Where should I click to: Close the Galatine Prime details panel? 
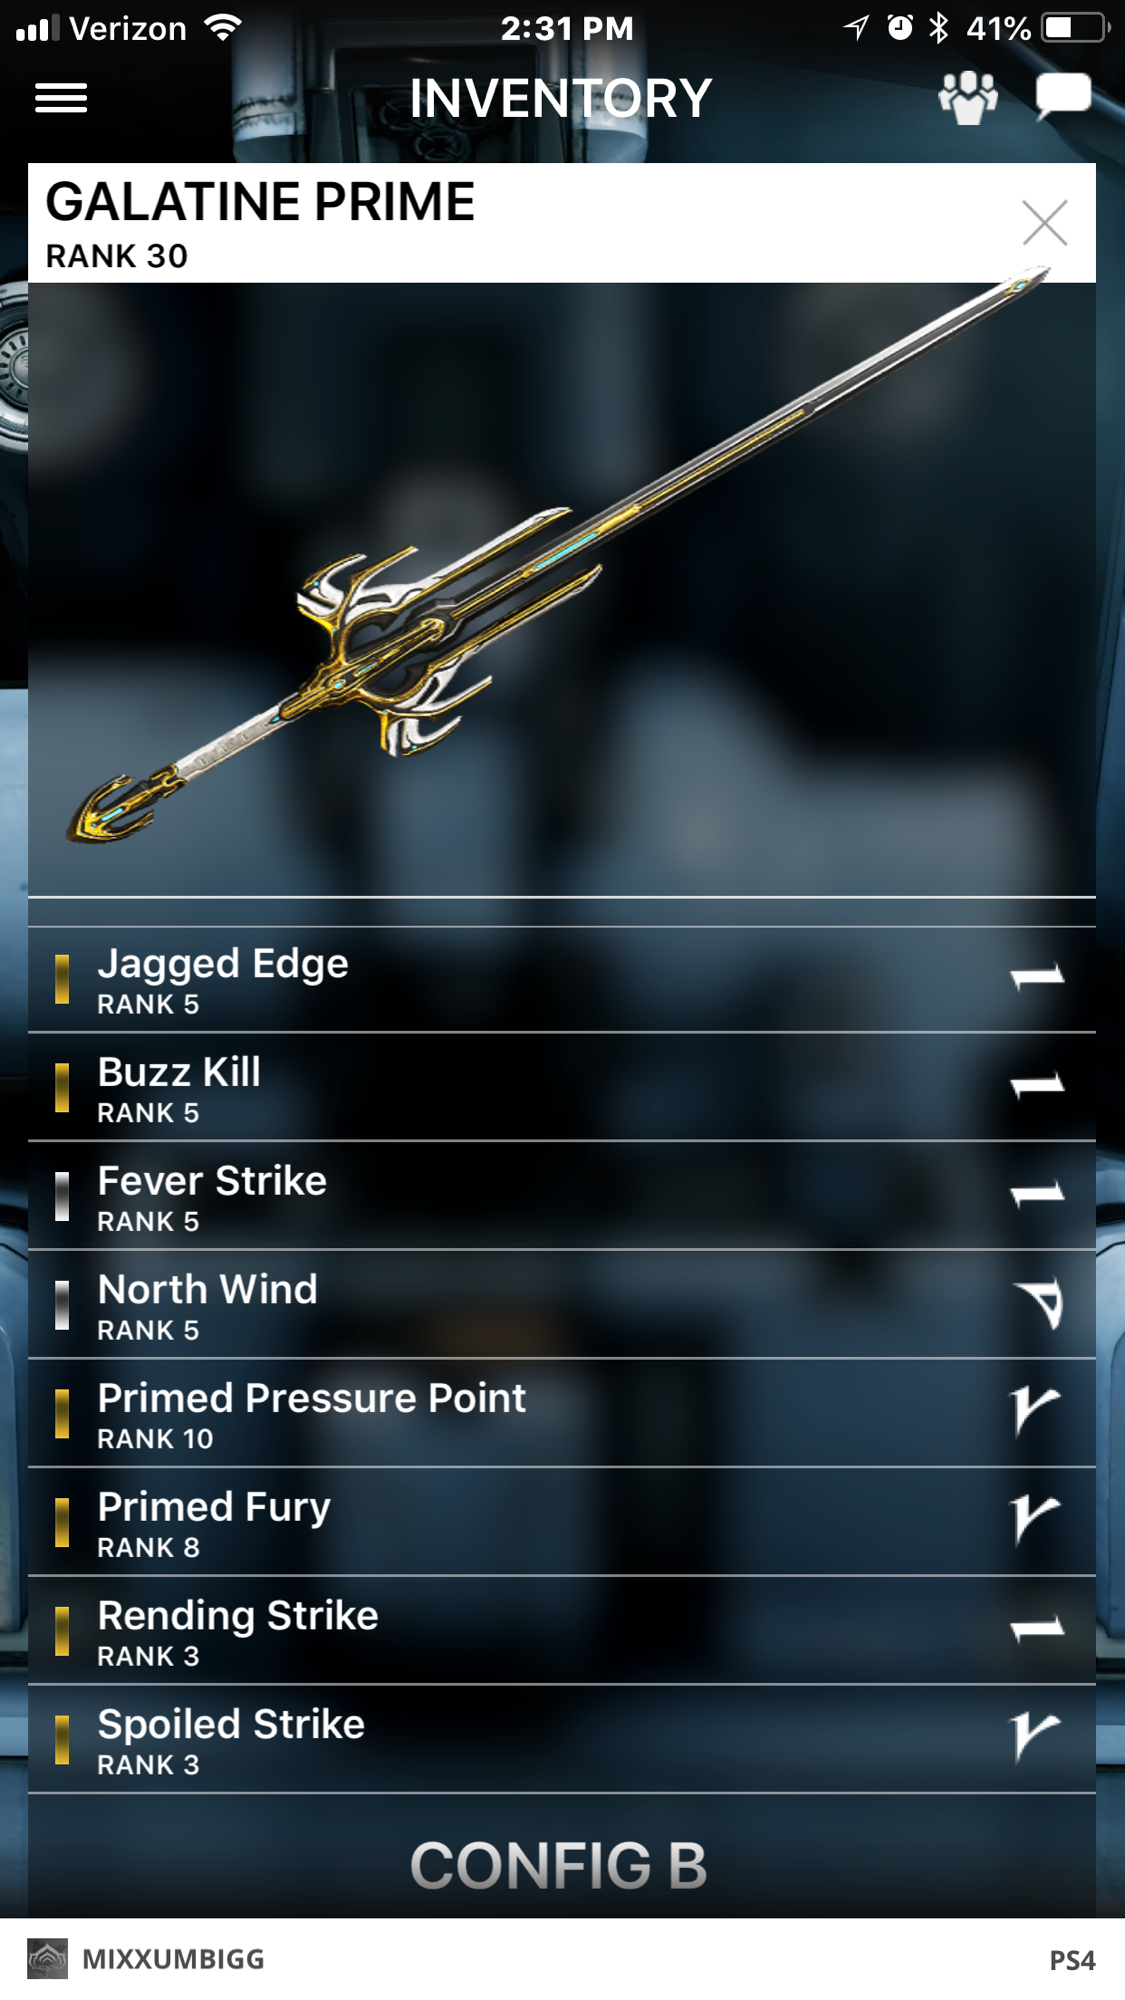(1045, 222)
